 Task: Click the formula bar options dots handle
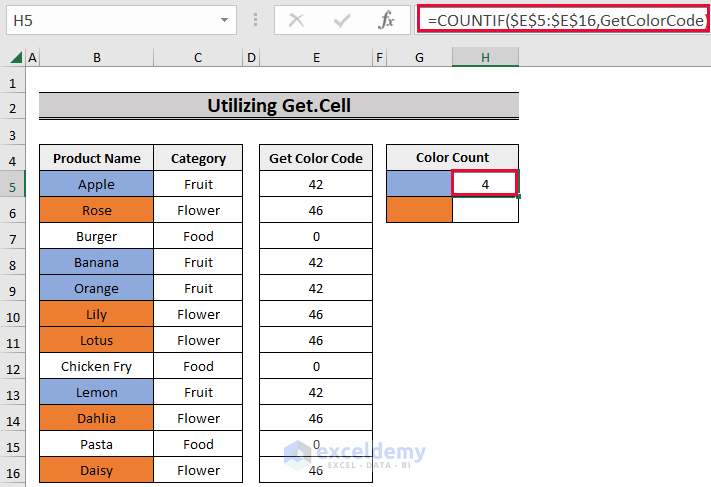pos(255,20)
